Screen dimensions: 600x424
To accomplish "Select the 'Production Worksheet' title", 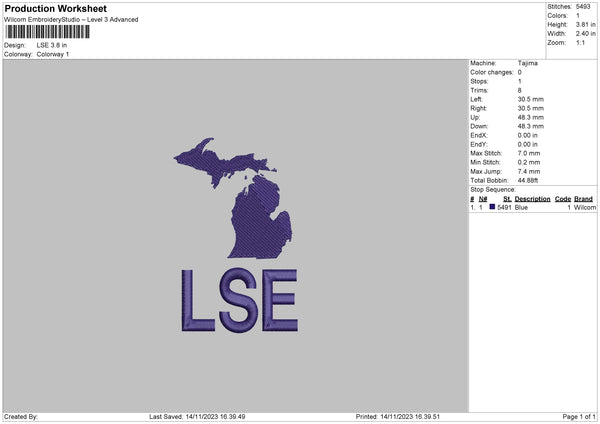I will [55, 8].
